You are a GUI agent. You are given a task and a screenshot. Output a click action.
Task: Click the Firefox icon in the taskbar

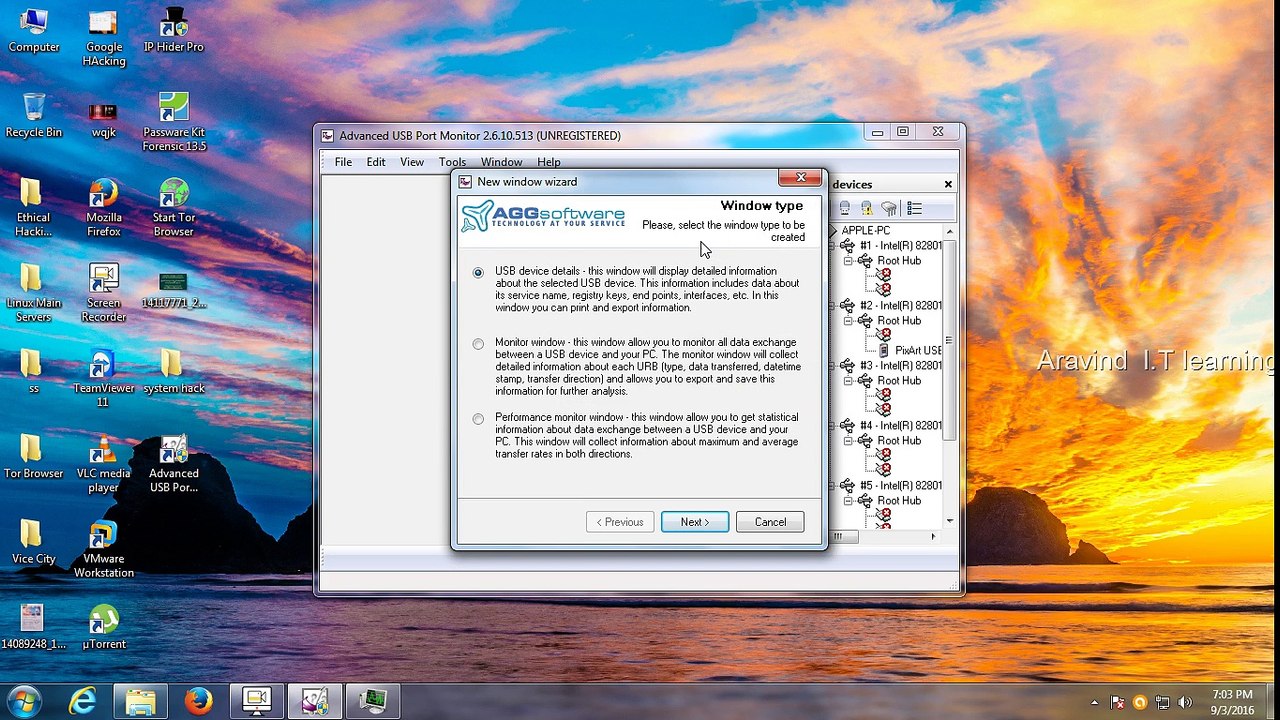(198, 702)
